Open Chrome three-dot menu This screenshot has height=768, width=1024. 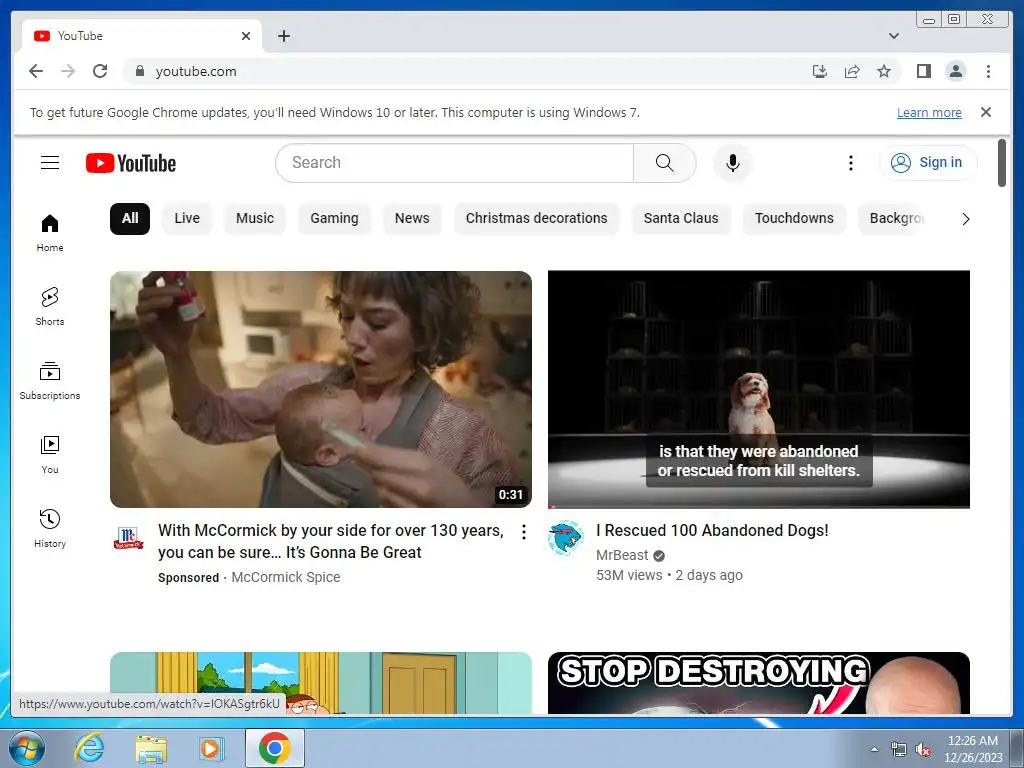(988, 71)
